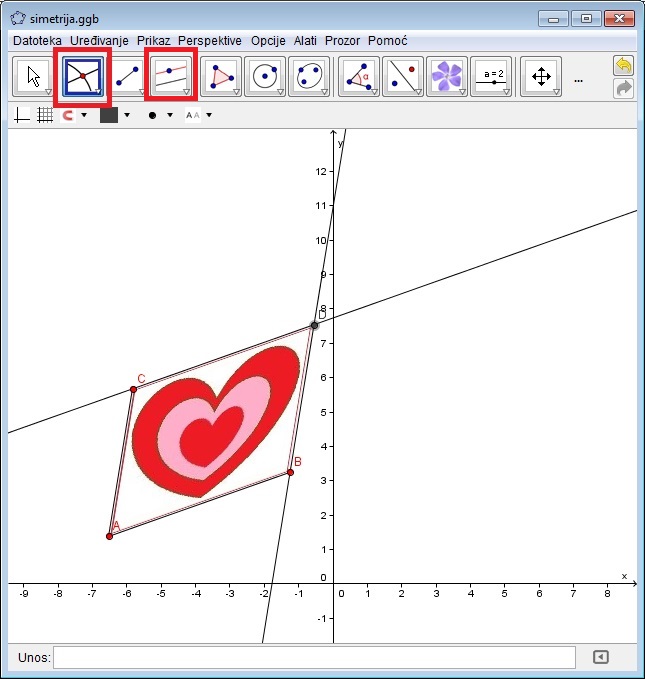Select the Slider a=2 tool
645x679 pixels.
click(491, 76)
